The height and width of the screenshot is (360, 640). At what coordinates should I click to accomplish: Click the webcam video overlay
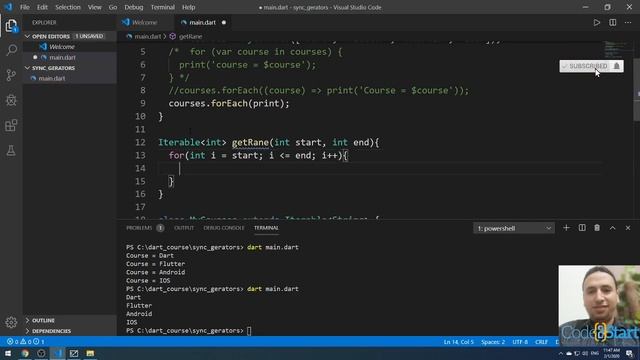click(599, 306)
